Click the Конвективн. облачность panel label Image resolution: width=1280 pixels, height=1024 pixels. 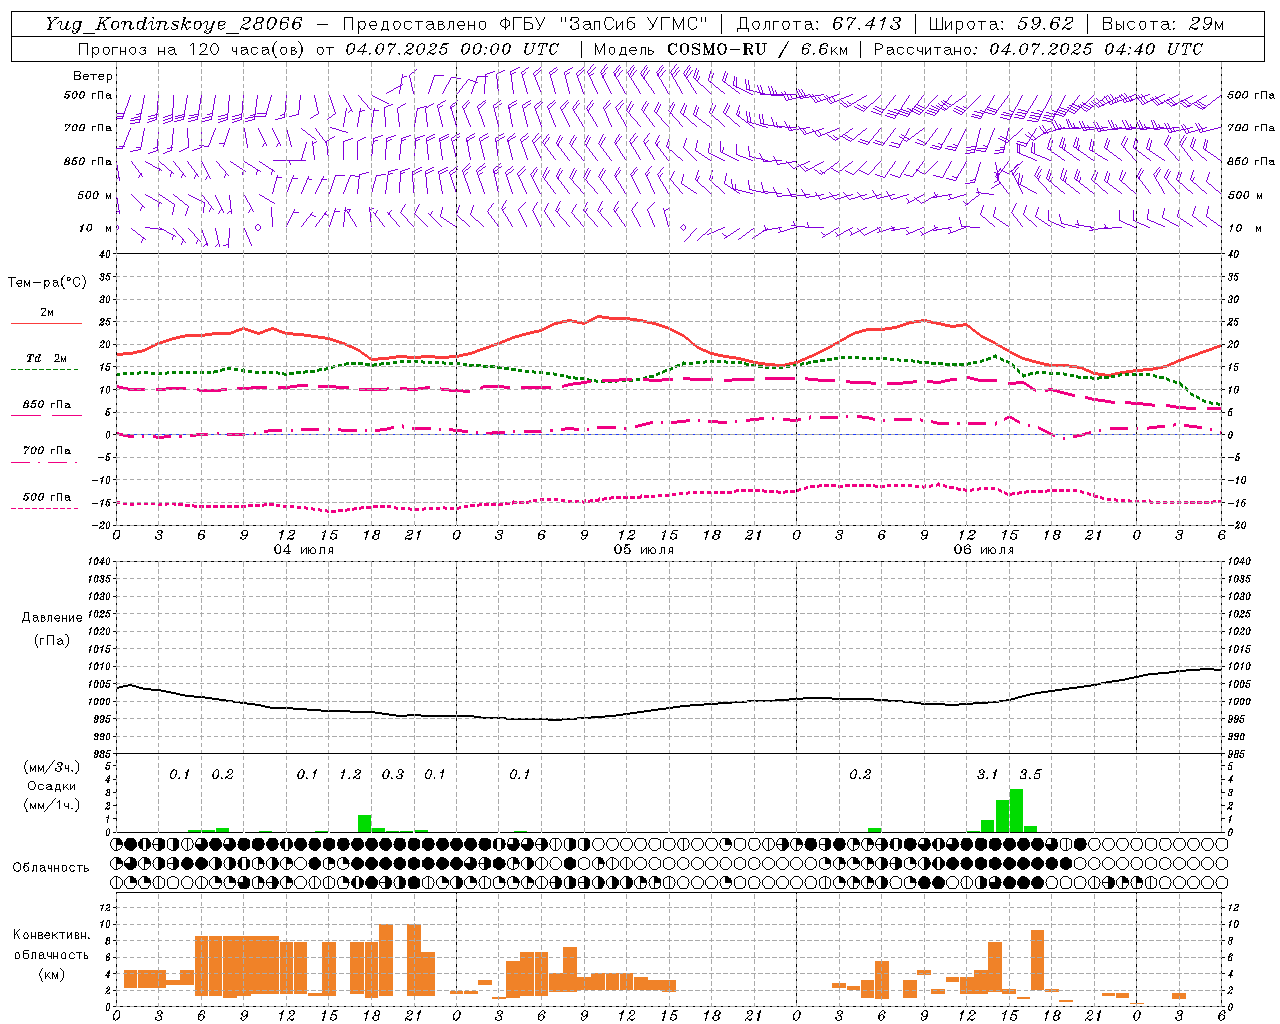[51, 945]
